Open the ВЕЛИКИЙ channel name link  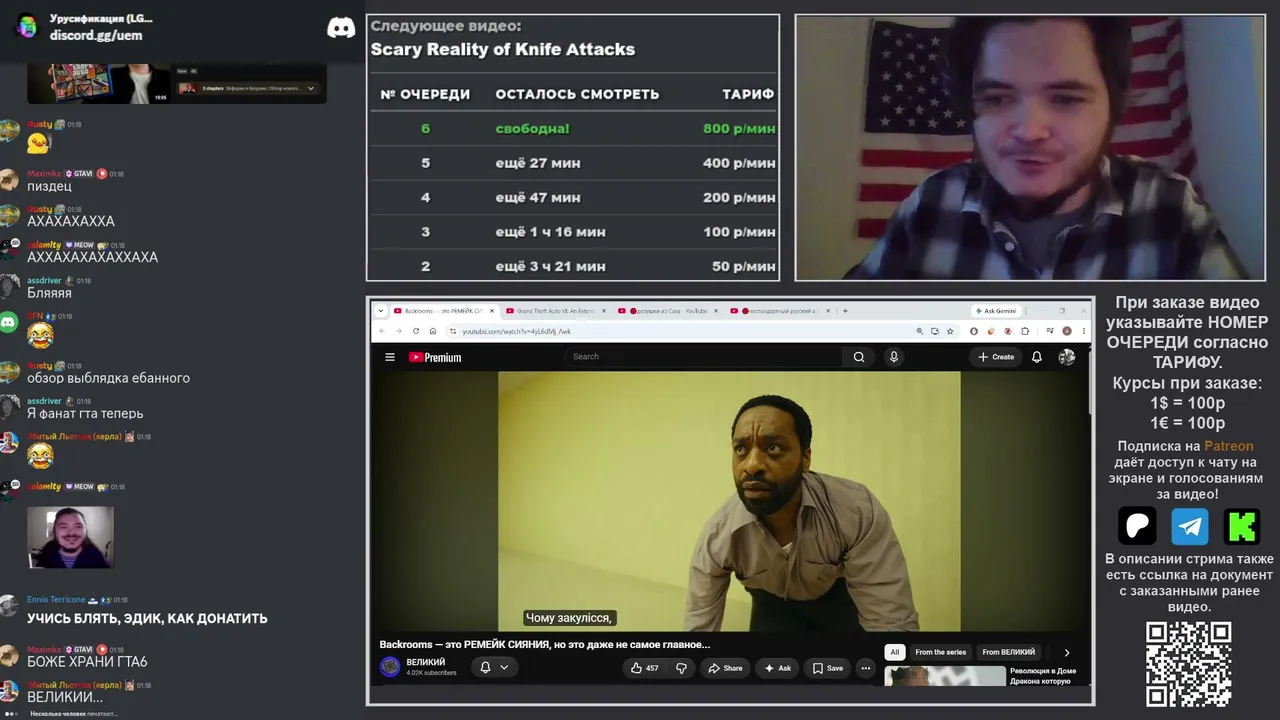click(x=426, y=662)
